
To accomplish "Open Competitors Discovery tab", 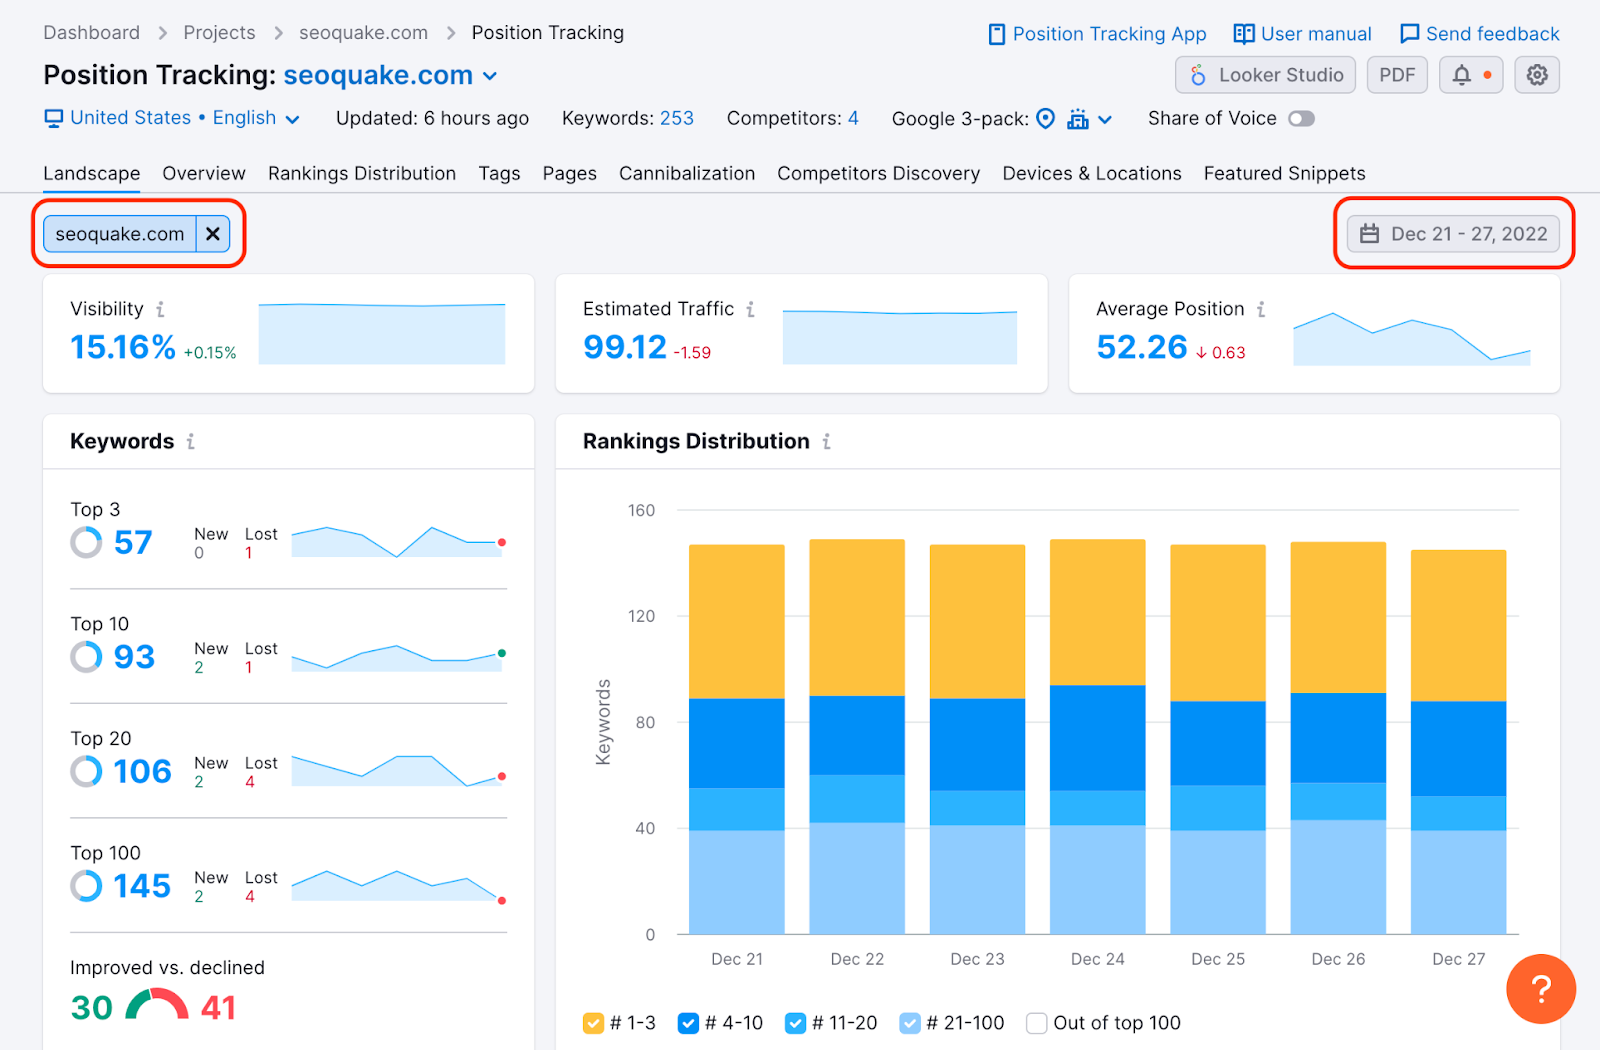I will pos(879,173).
